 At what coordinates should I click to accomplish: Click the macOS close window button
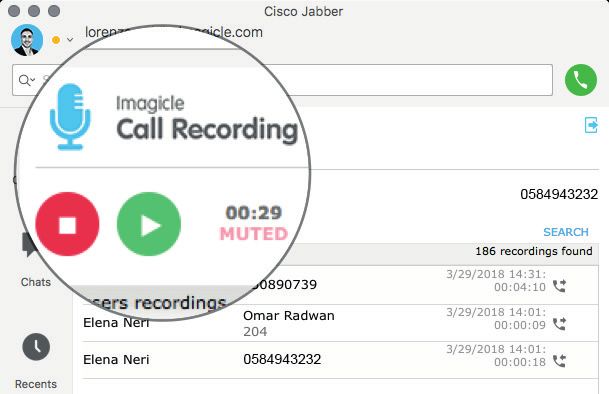(x=14, y=11)
